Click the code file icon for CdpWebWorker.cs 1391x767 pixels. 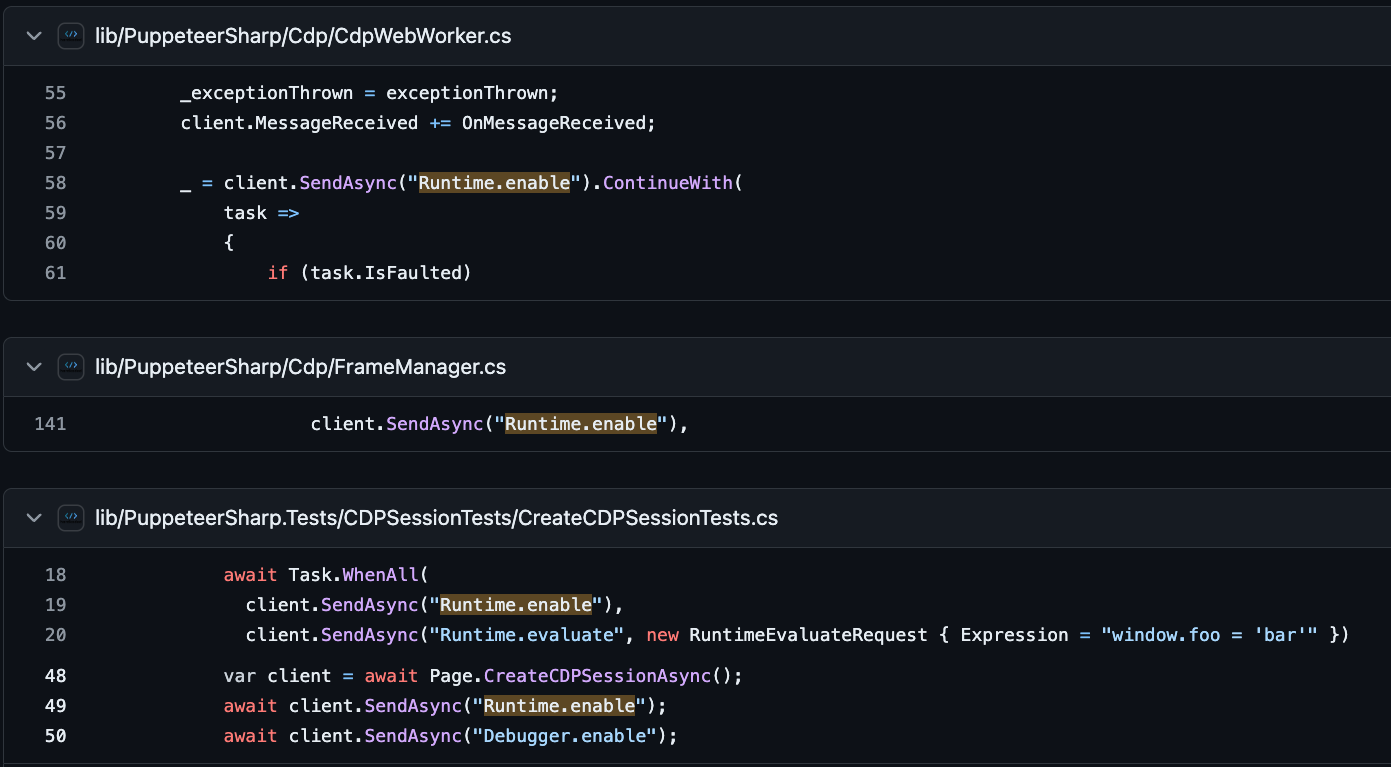coord(71,36)
